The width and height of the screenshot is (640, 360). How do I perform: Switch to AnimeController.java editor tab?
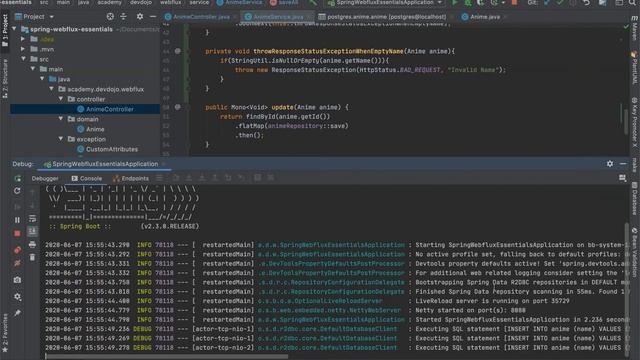[198, 17]
